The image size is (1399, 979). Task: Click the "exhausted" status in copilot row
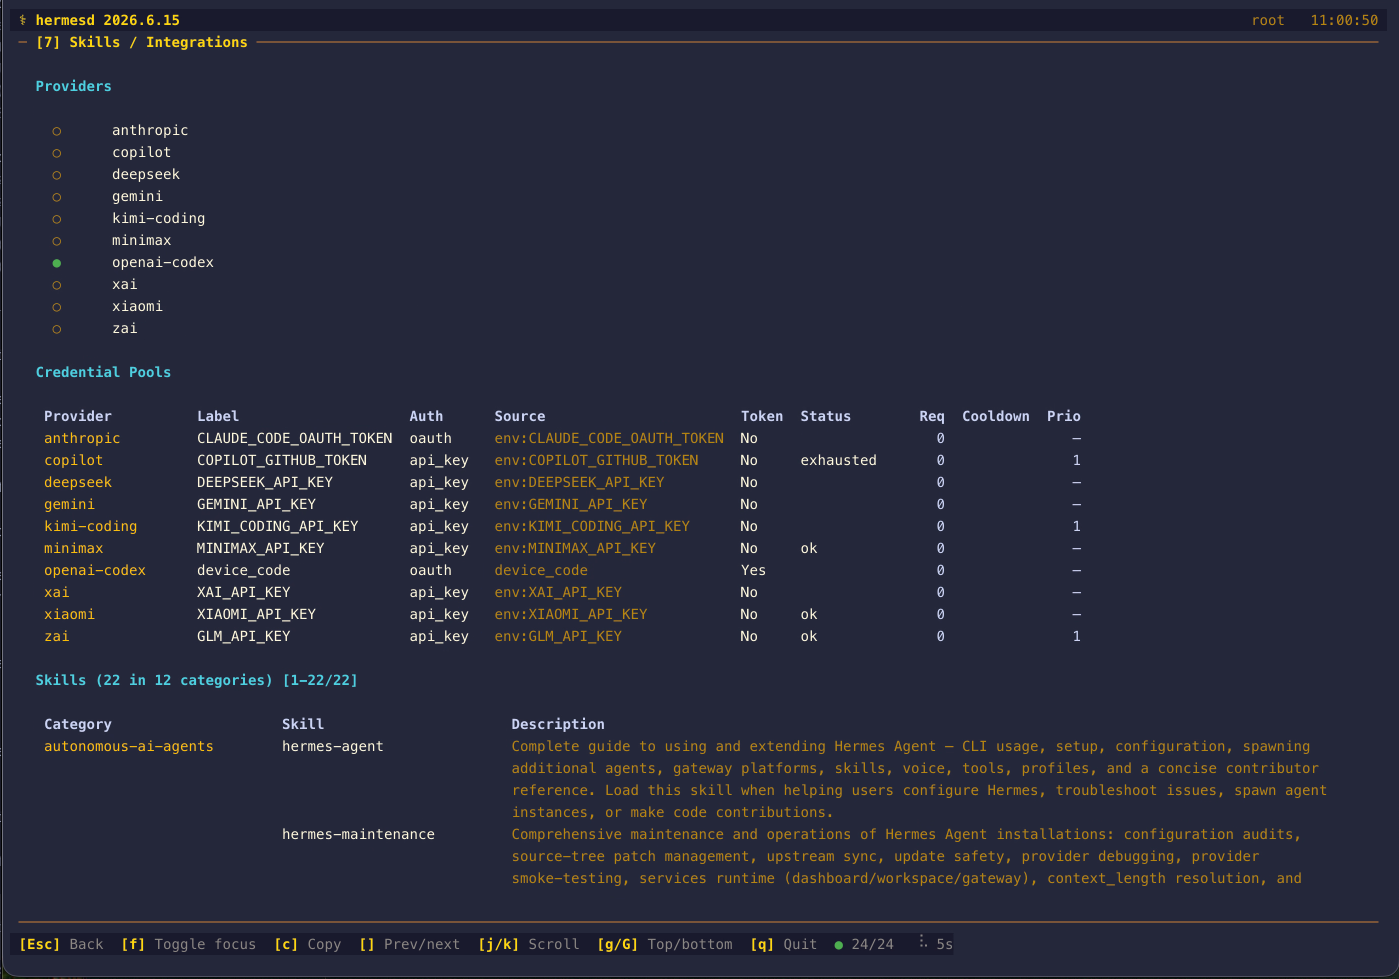839,460
